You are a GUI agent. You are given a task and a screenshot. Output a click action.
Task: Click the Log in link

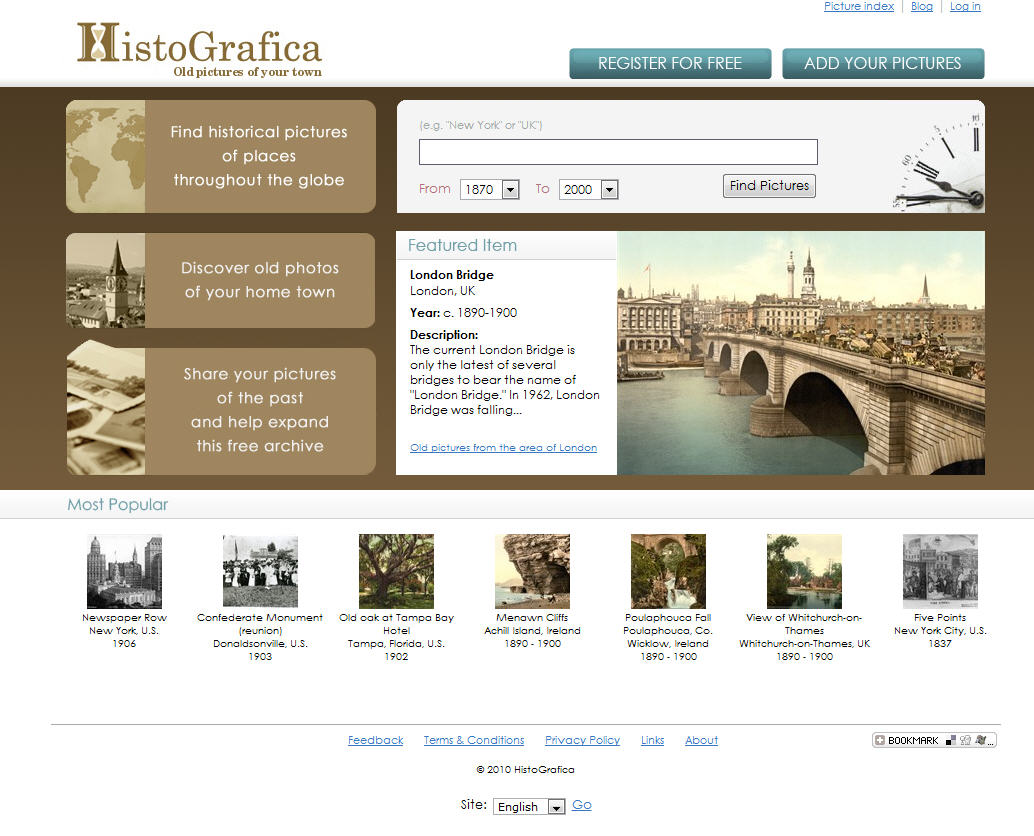[965, 7]
